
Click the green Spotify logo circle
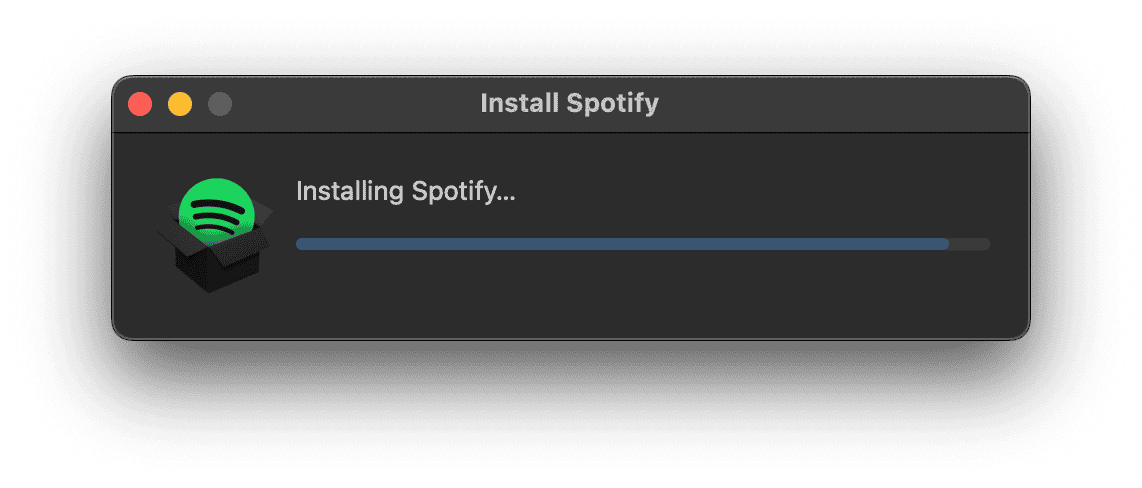point(214,212)
